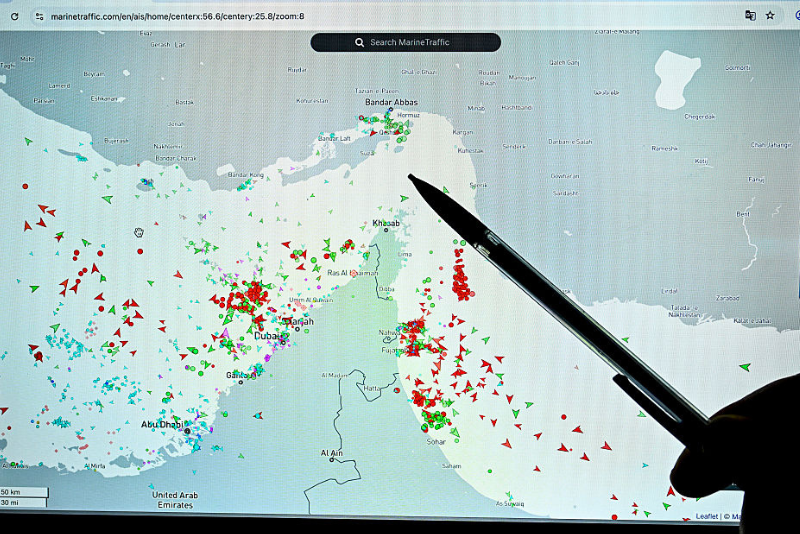
Task: Open the Leaflet attribution link
Action: (706, 516)
